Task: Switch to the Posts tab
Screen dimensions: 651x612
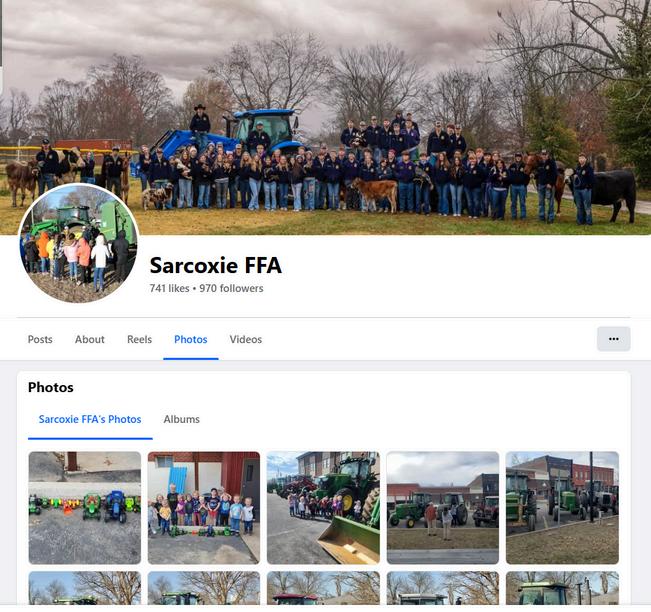Action: tap(40, 339)
